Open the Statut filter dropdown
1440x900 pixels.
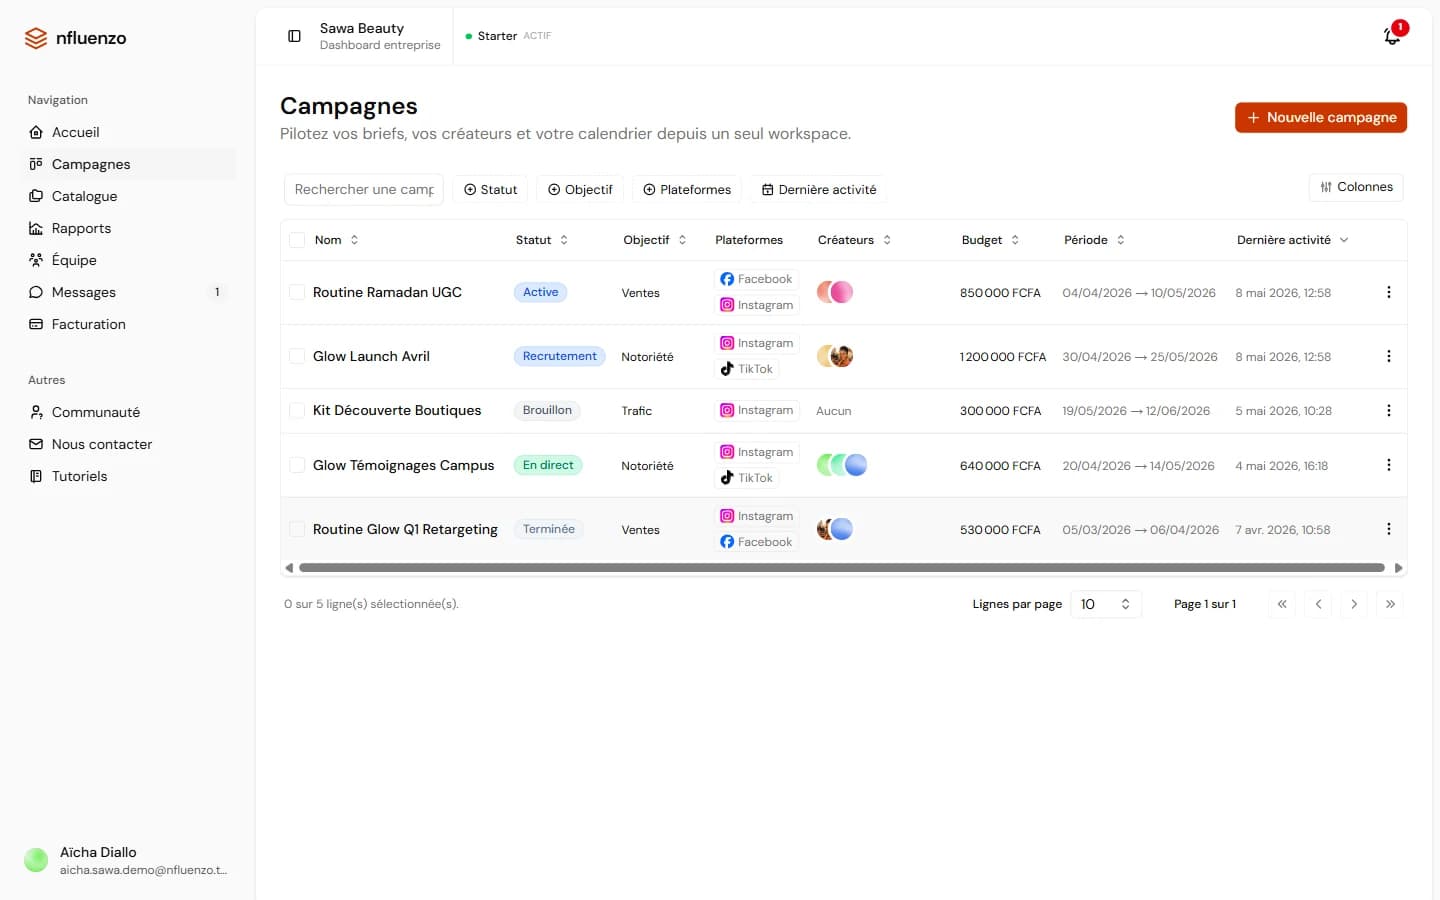(490, 189)
